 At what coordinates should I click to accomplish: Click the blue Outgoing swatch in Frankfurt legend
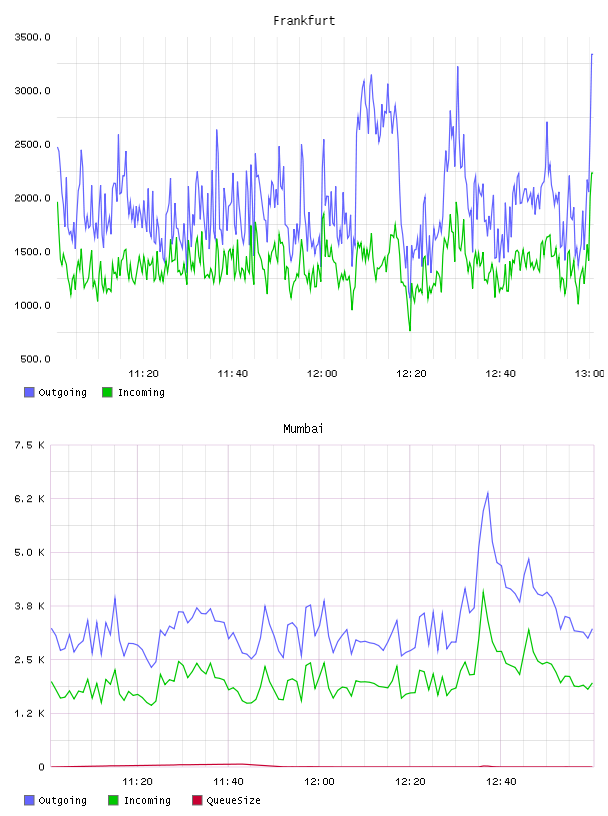pyautogui.click(x=29, y=392)
